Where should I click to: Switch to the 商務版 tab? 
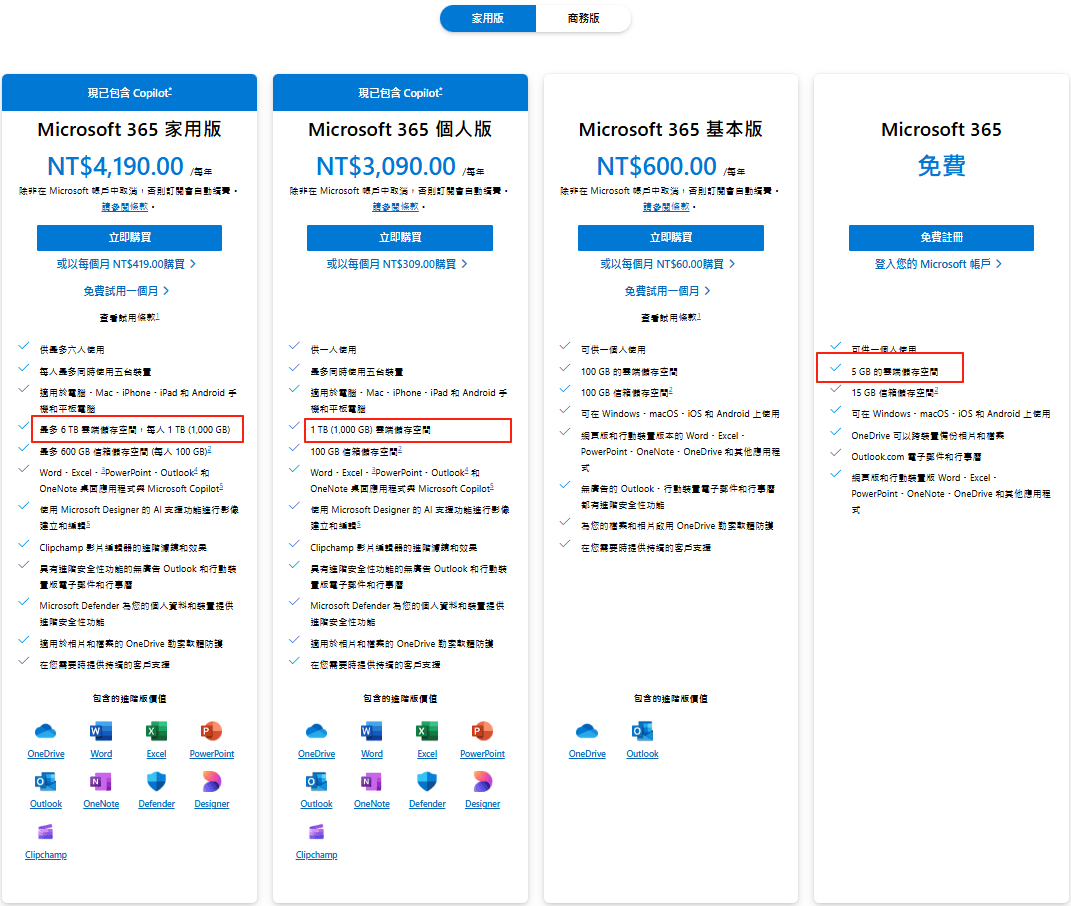coord(583,18)
